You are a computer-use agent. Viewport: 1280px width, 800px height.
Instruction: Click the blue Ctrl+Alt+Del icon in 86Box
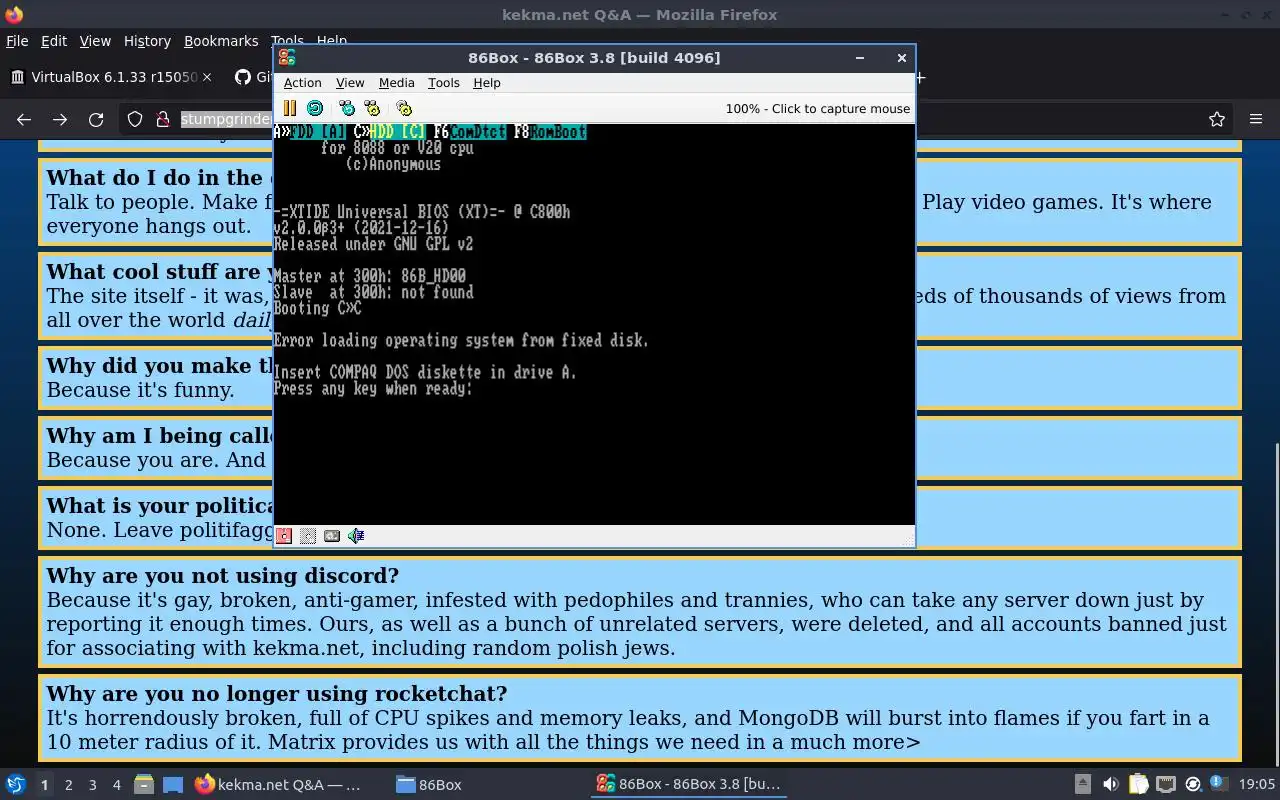(347, 108)
